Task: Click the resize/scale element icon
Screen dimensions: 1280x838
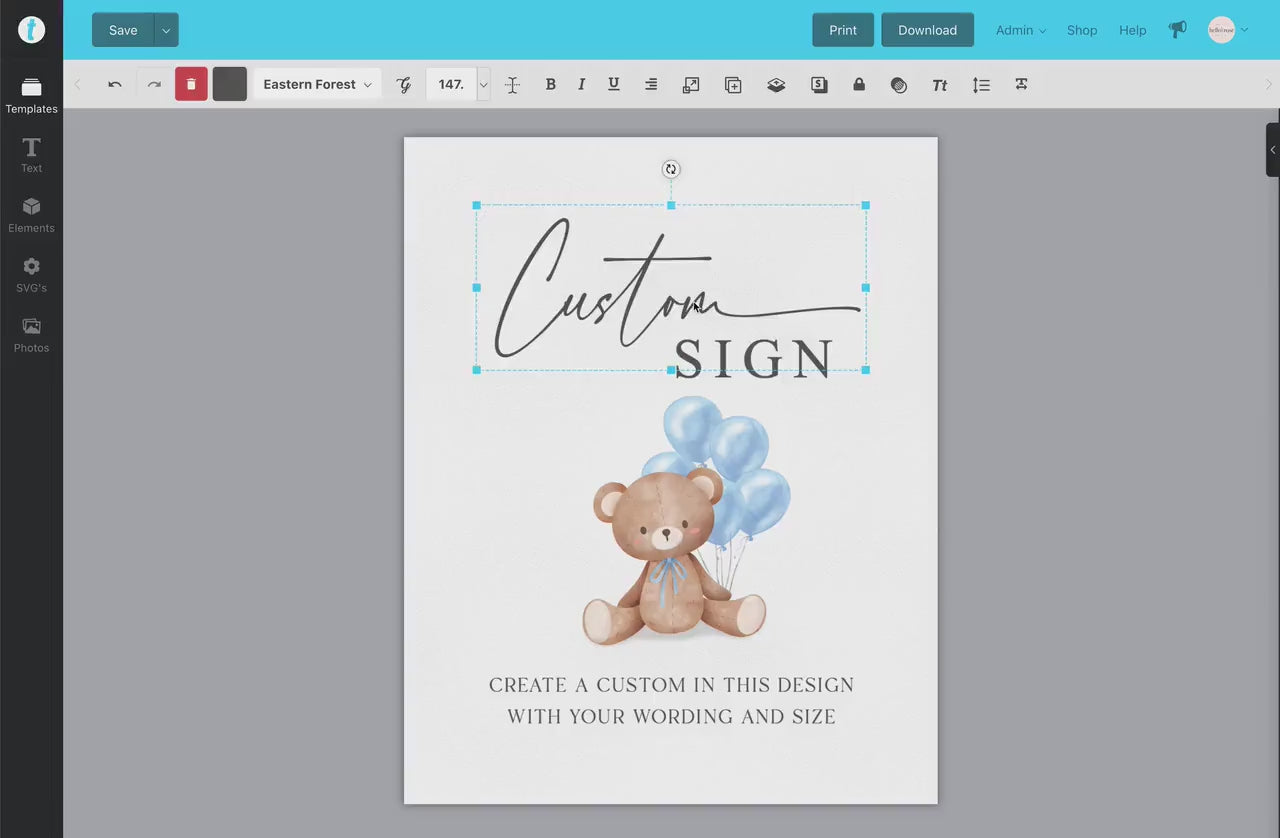Action: pos(691,85)
